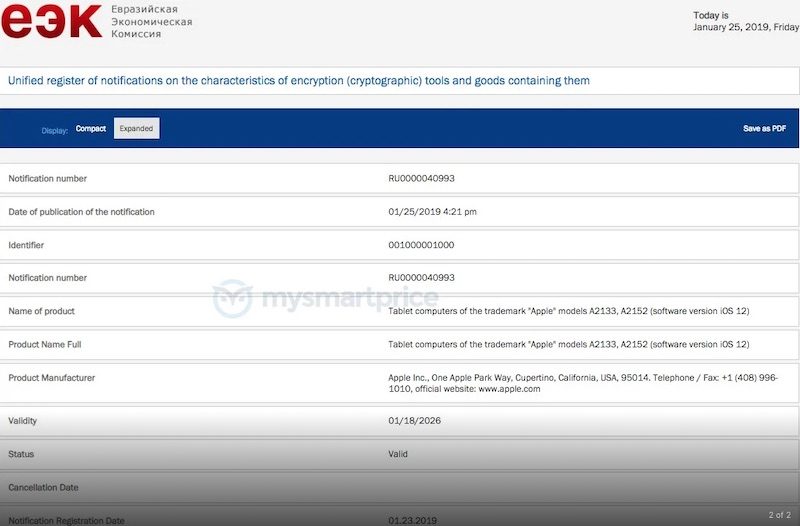Switch display to Compact view

tap(91, 129)
